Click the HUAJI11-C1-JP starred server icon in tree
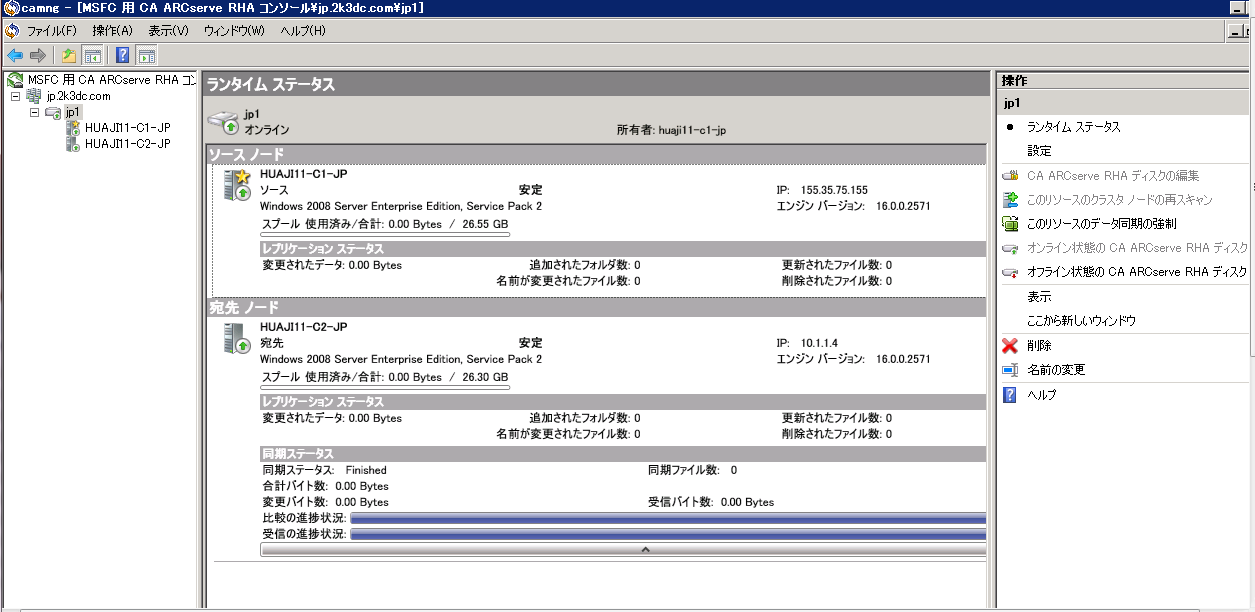The height and width of the screenshot is (612, 1255). coord(73,127)
